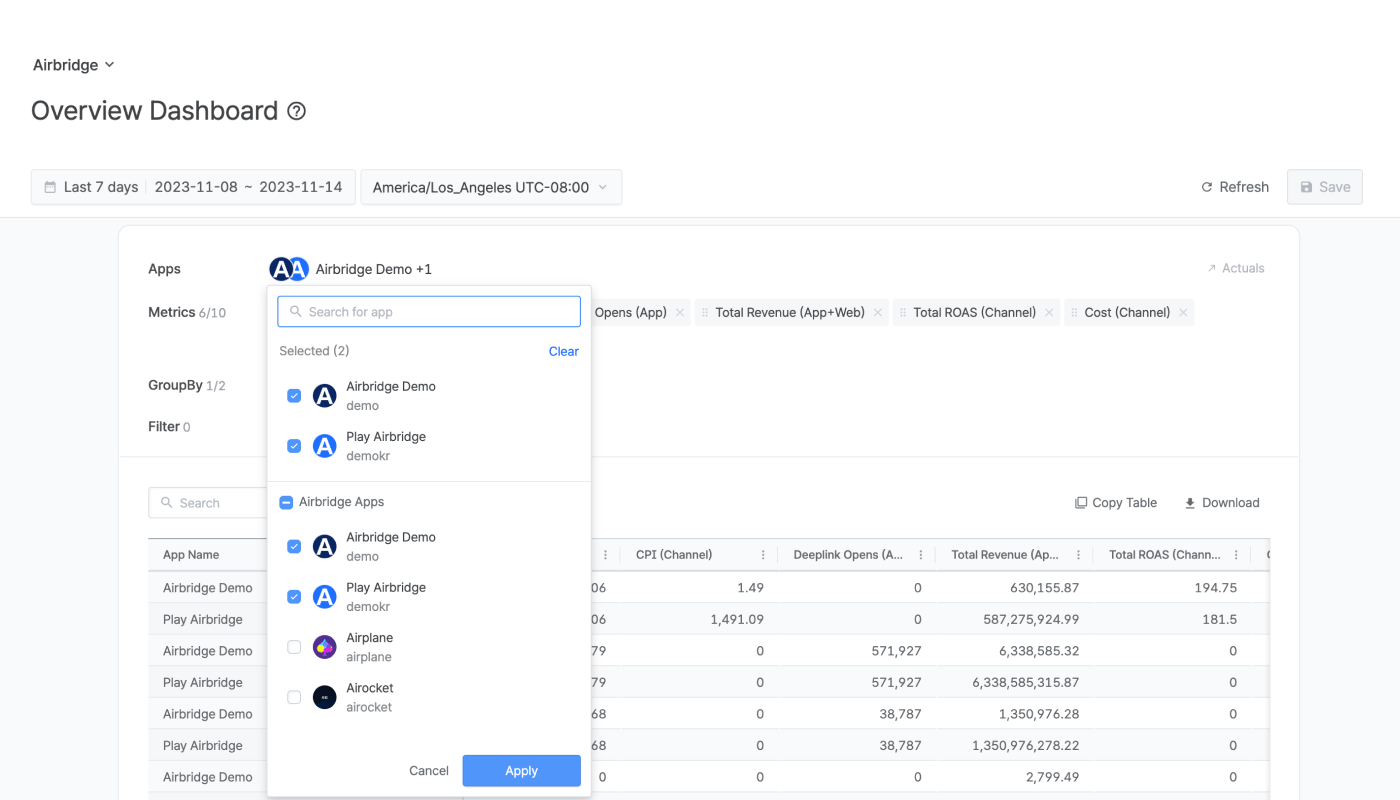Click Play Airbridge icon in Selected list

tap(325, 446)
